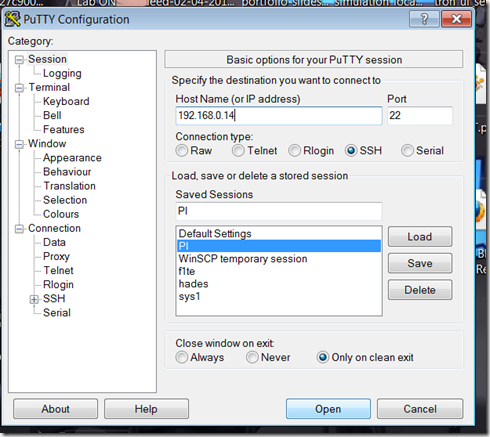Open the Bell category
This screenshot has height=437, width=490.
52,115
